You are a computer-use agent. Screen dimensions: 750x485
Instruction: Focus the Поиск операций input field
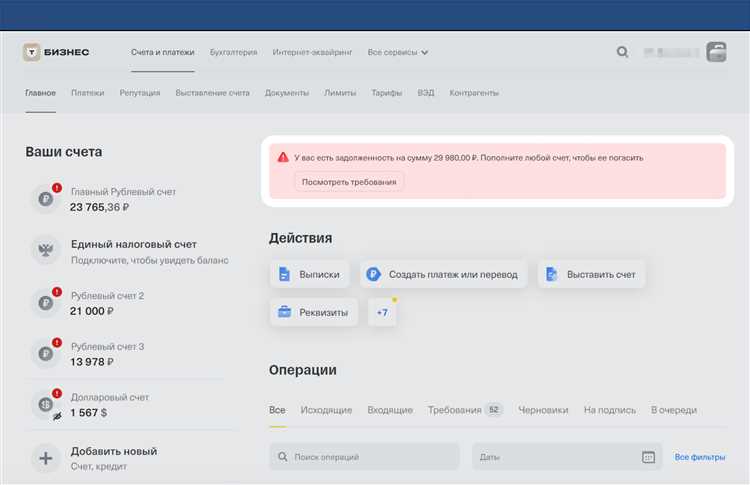364,457
